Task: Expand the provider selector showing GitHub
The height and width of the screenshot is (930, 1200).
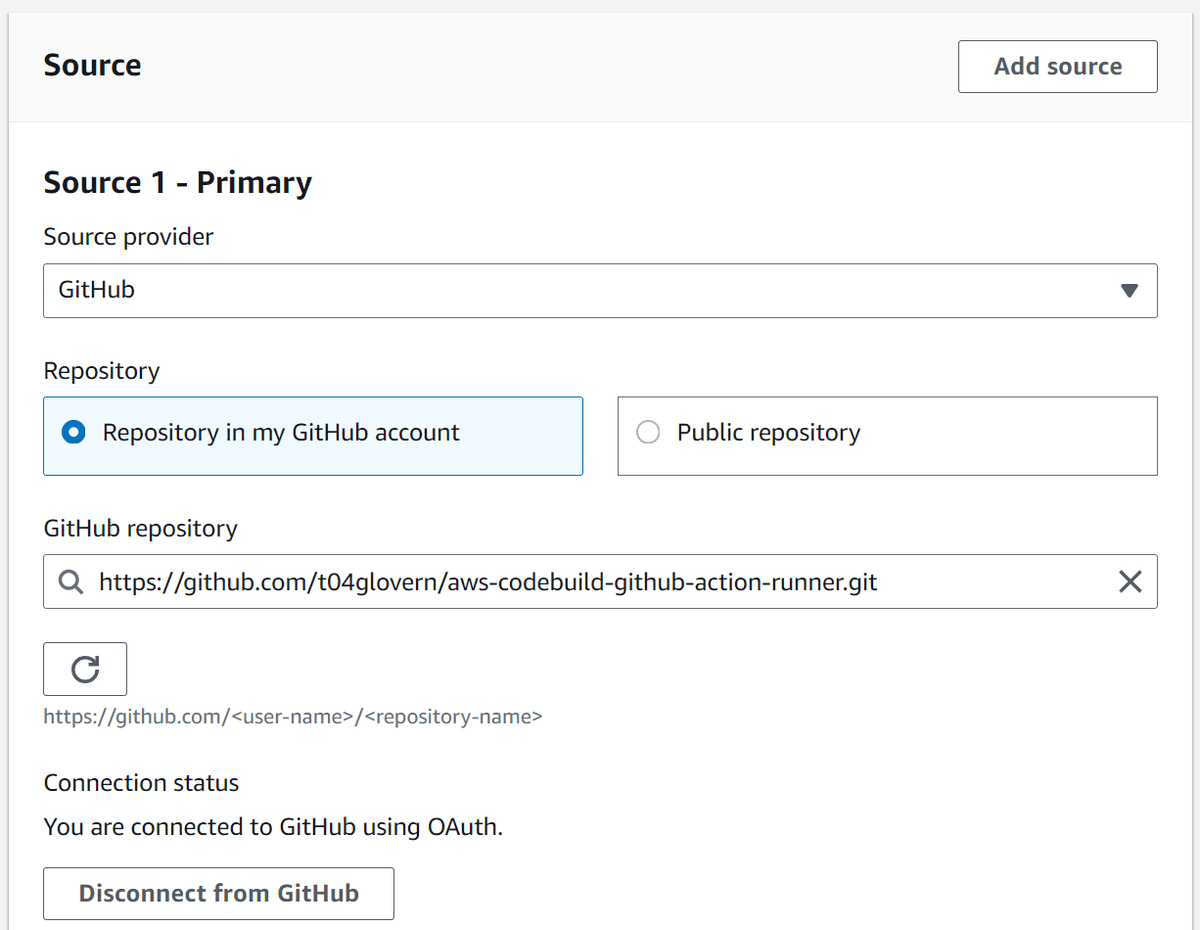Action: pyautogui.click(x=600, y=290)
